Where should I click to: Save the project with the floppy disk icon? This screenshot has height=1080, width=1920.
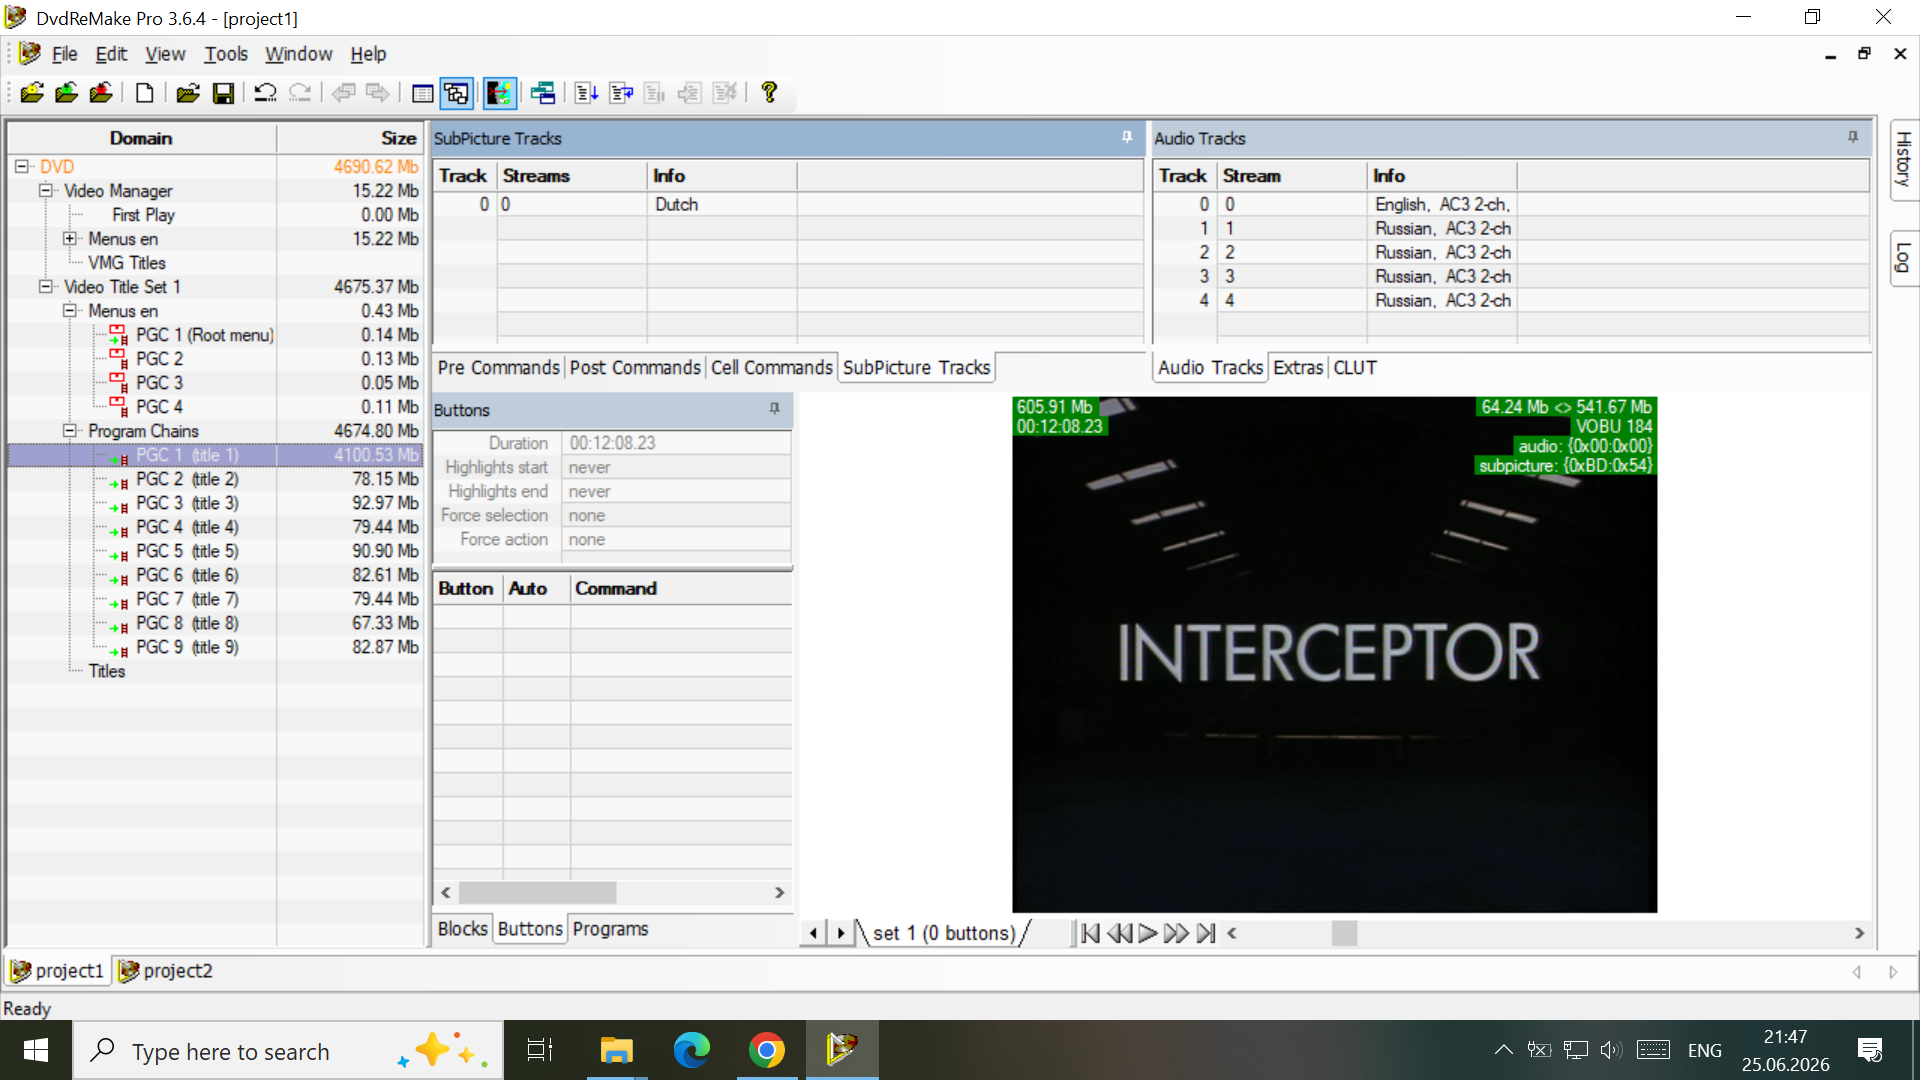point(223,93)
